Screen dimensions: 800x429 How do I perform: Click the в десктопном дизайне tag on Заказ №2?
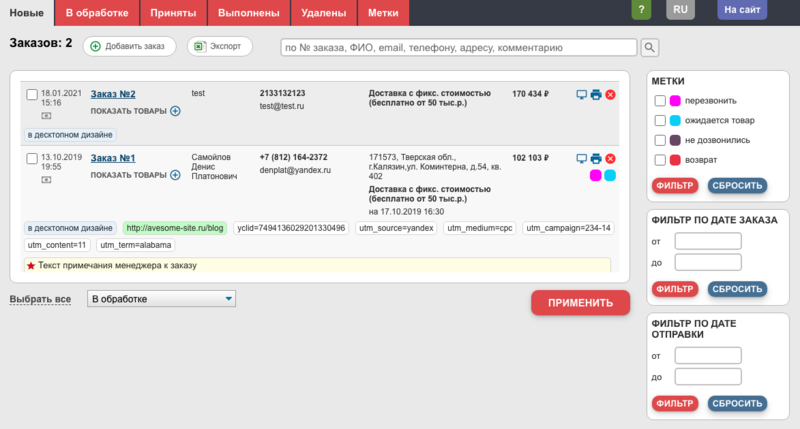pyautogui.click(x=70, y=135)
